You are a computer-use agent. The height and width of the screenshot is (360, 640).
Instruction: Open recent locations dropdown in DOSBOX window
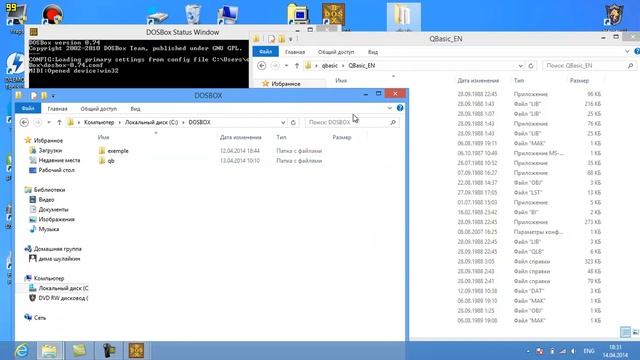pyautogui.click(x=49, y=122)
